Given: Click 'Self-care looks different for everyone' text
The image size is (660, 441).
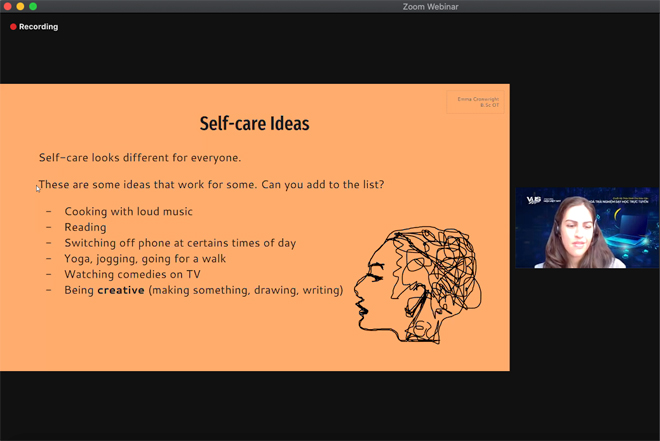Looking at the screenshot, I should coord(140,158).
